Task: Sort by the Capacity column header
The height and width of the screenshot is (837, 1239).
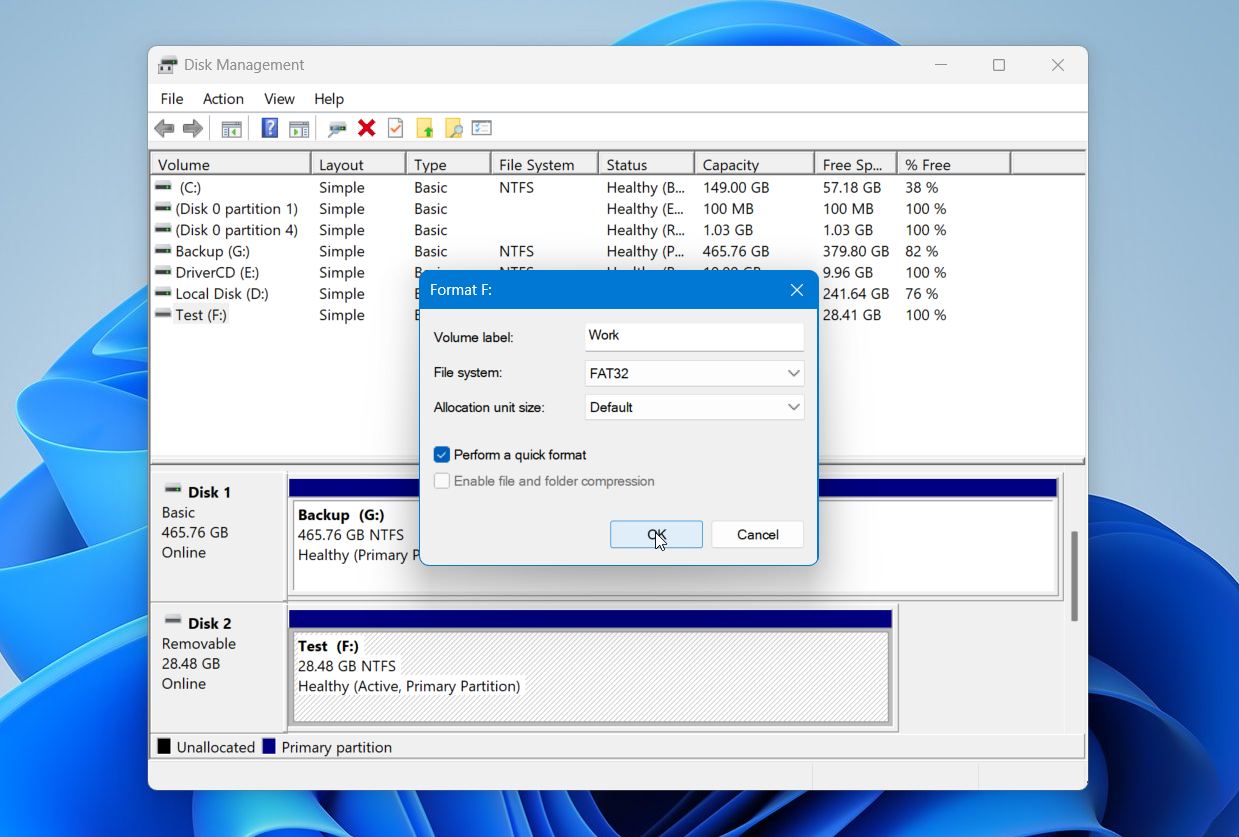Action: tap(754, 164)
